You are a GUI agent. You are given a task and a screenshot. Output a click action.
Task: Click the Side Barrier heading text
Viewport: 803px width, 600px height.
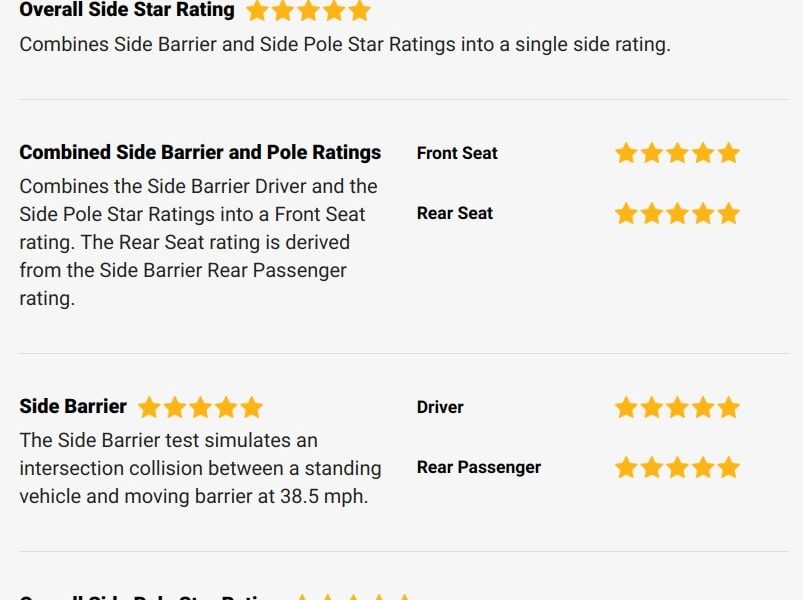coord(73,406)
